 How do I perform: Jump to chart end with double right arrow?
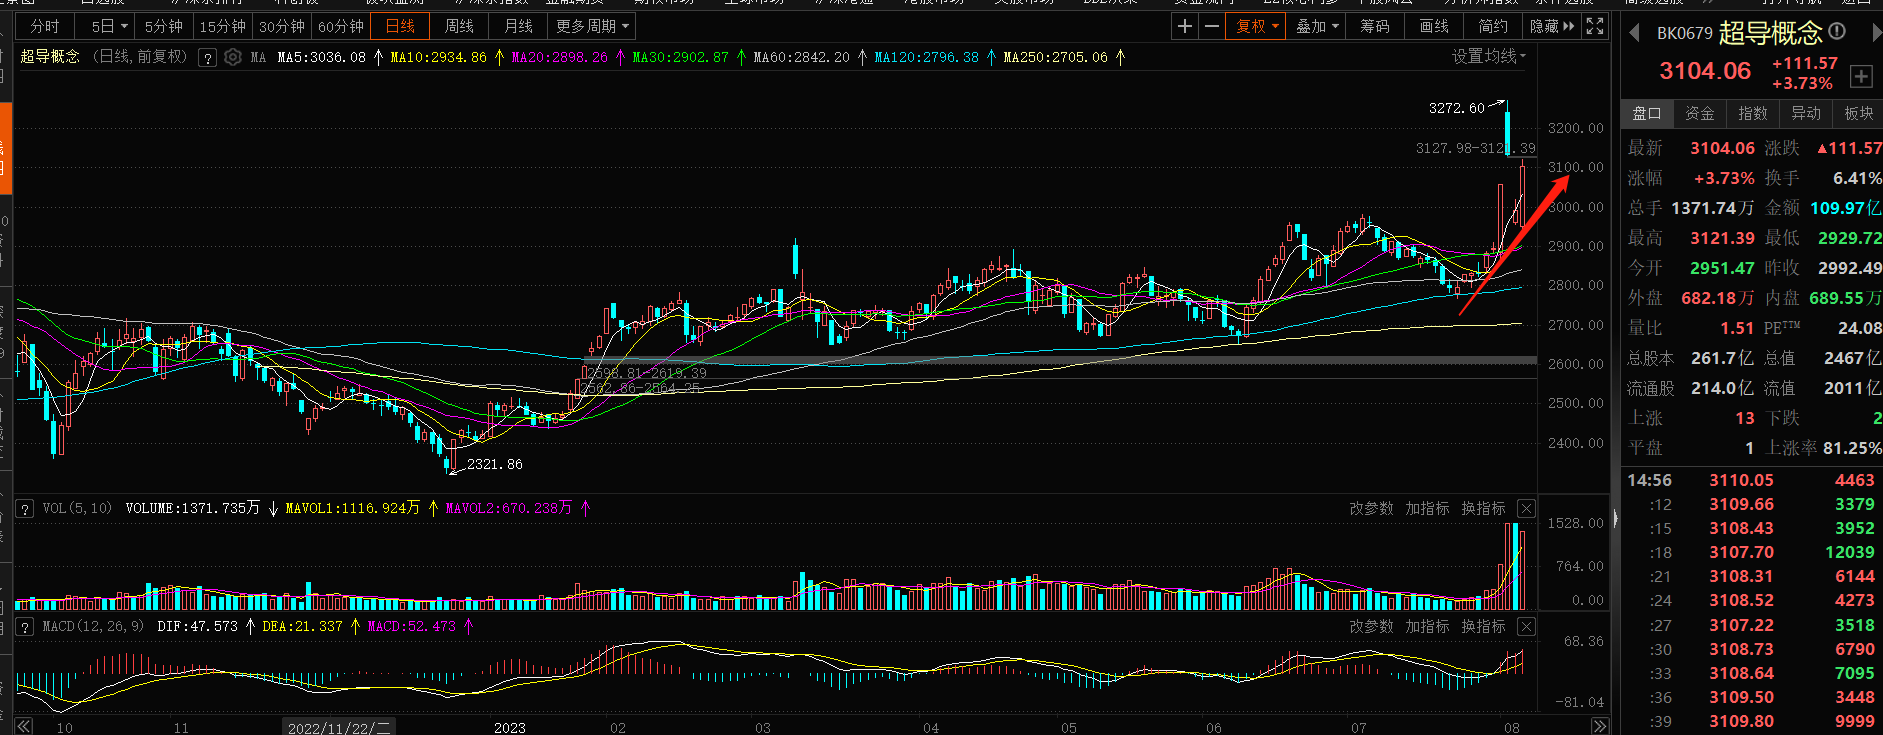pos(1600,726)
